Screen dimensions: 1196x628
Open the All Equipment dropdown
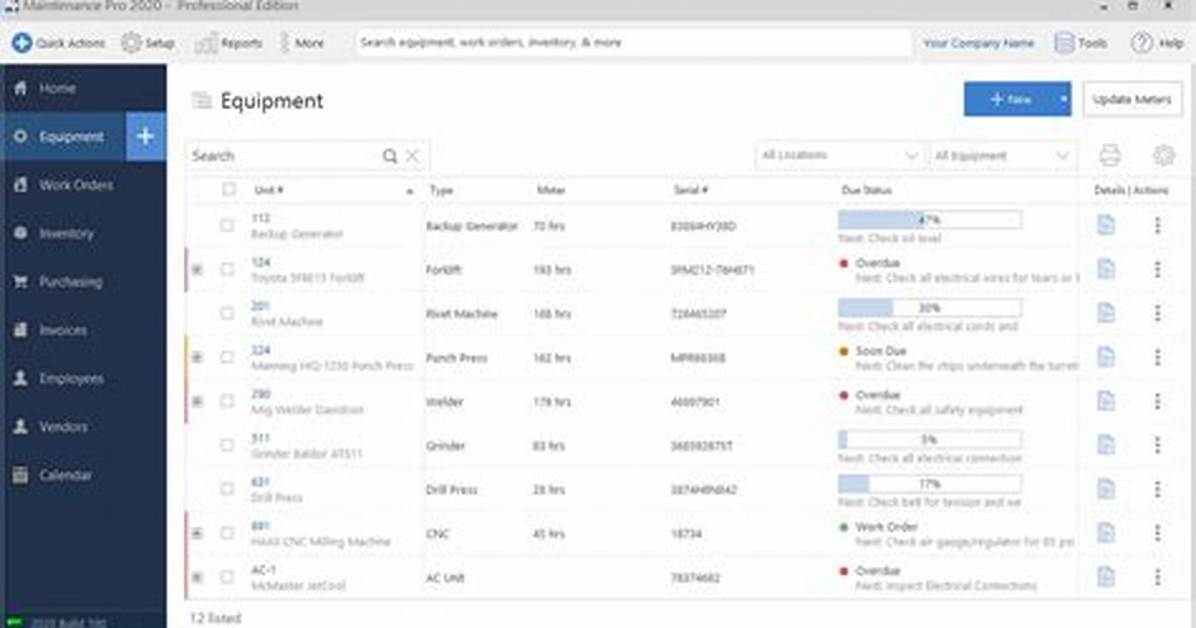[1002, 156]
